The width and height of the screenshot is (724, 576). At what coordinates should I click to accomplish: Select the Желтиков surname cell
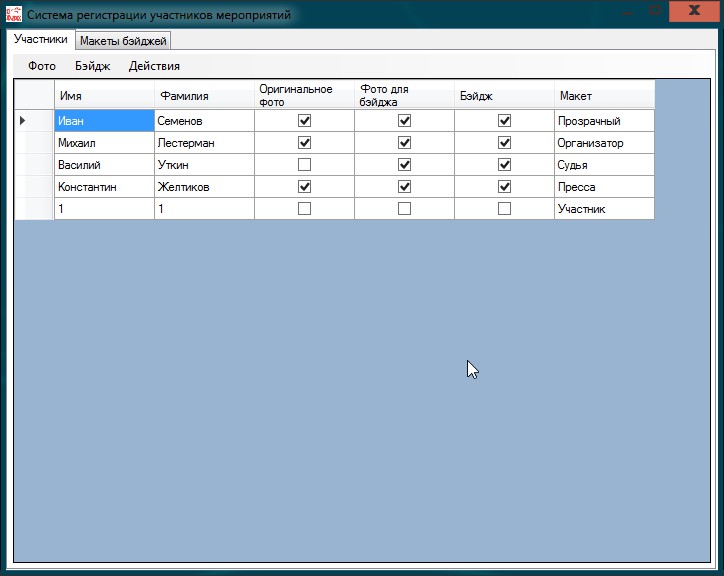pos(205,187)
